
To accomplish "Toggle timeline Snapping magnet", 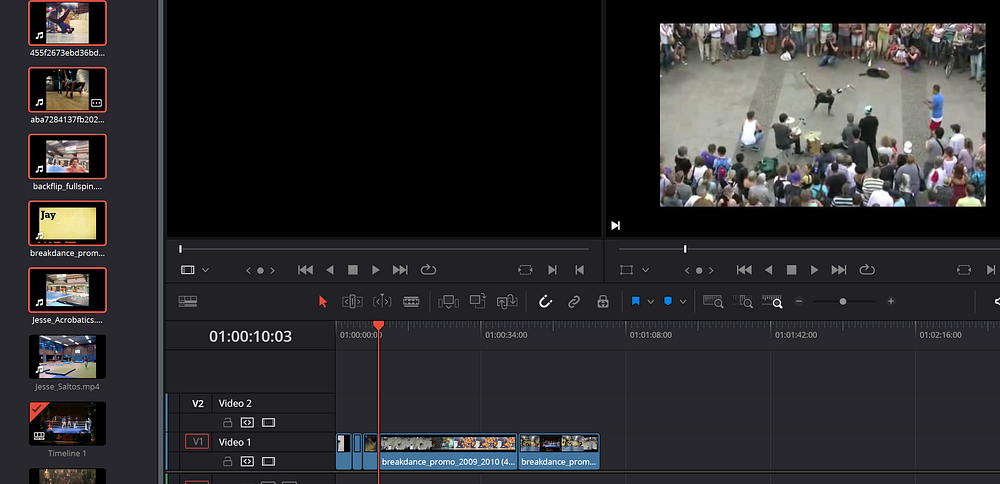I will click(x=545, y=301).
